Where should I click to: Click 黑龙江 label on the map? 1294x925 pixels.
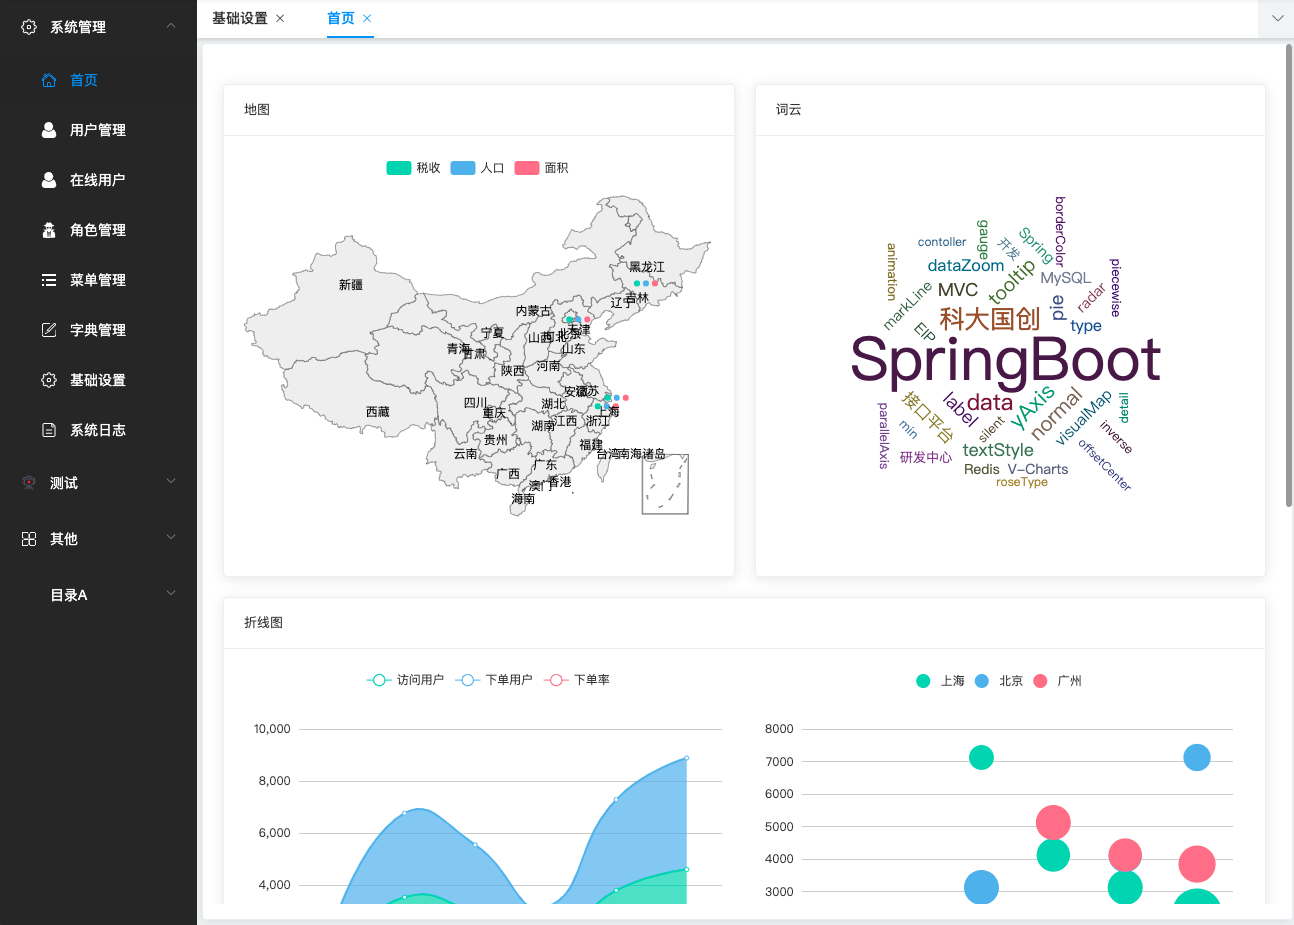click(x=647, y=267)
